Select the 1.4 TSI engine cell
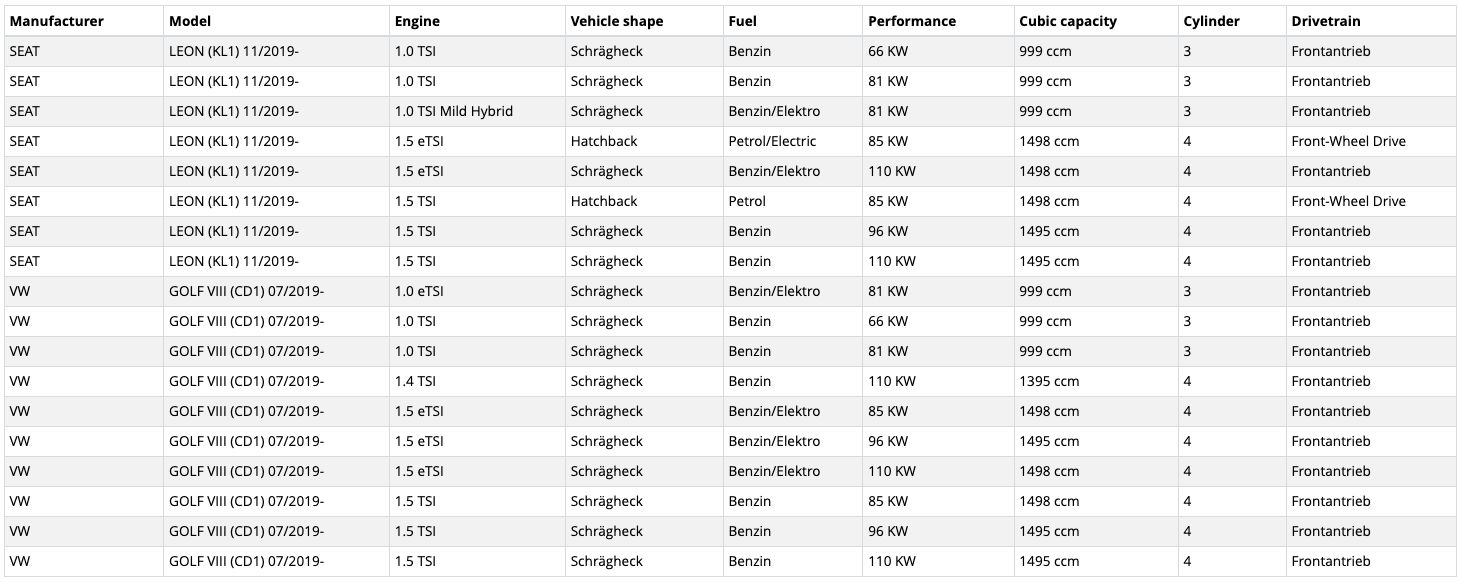This screenshot has width=1459, height=583. pos(415,381)
